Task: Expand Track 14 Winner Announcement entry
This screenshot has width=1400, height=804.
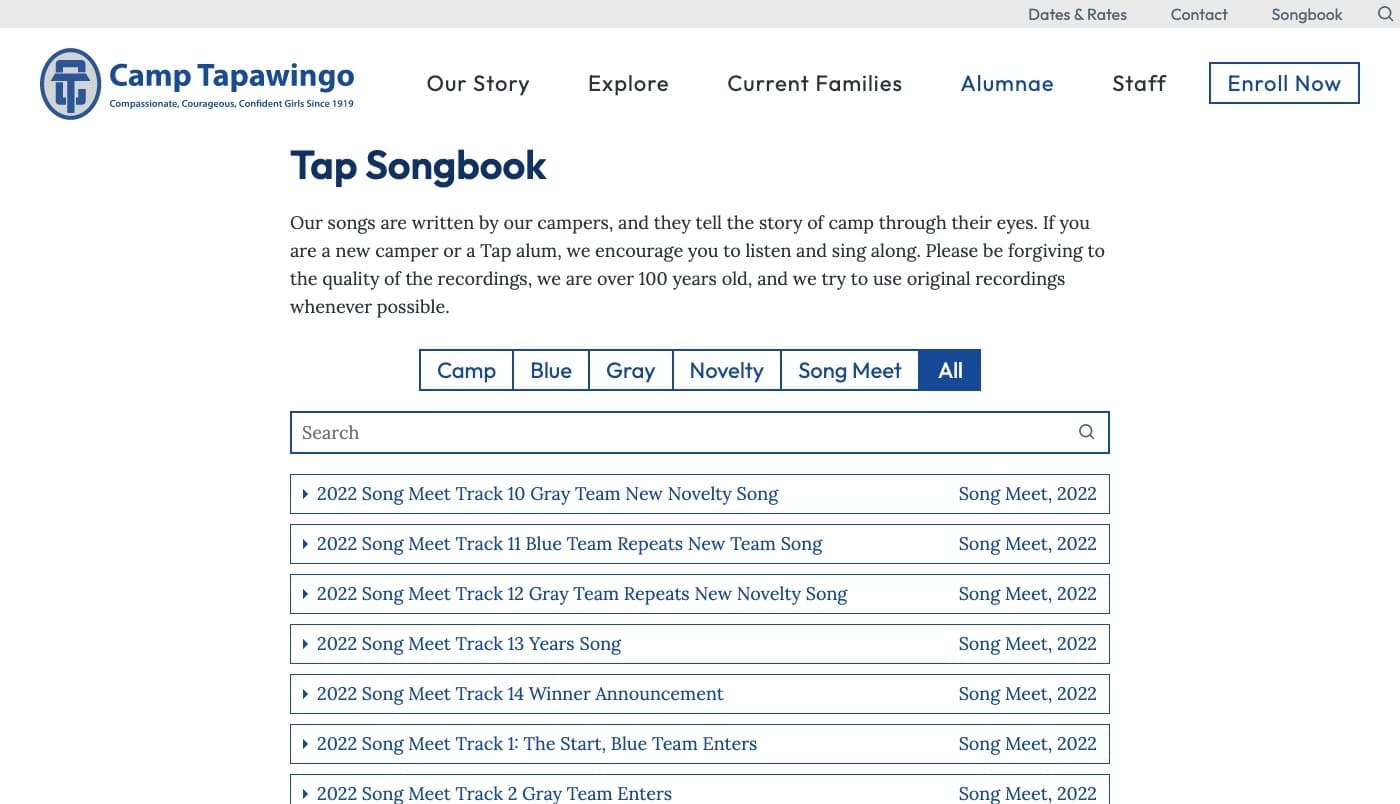Action: 519,694
